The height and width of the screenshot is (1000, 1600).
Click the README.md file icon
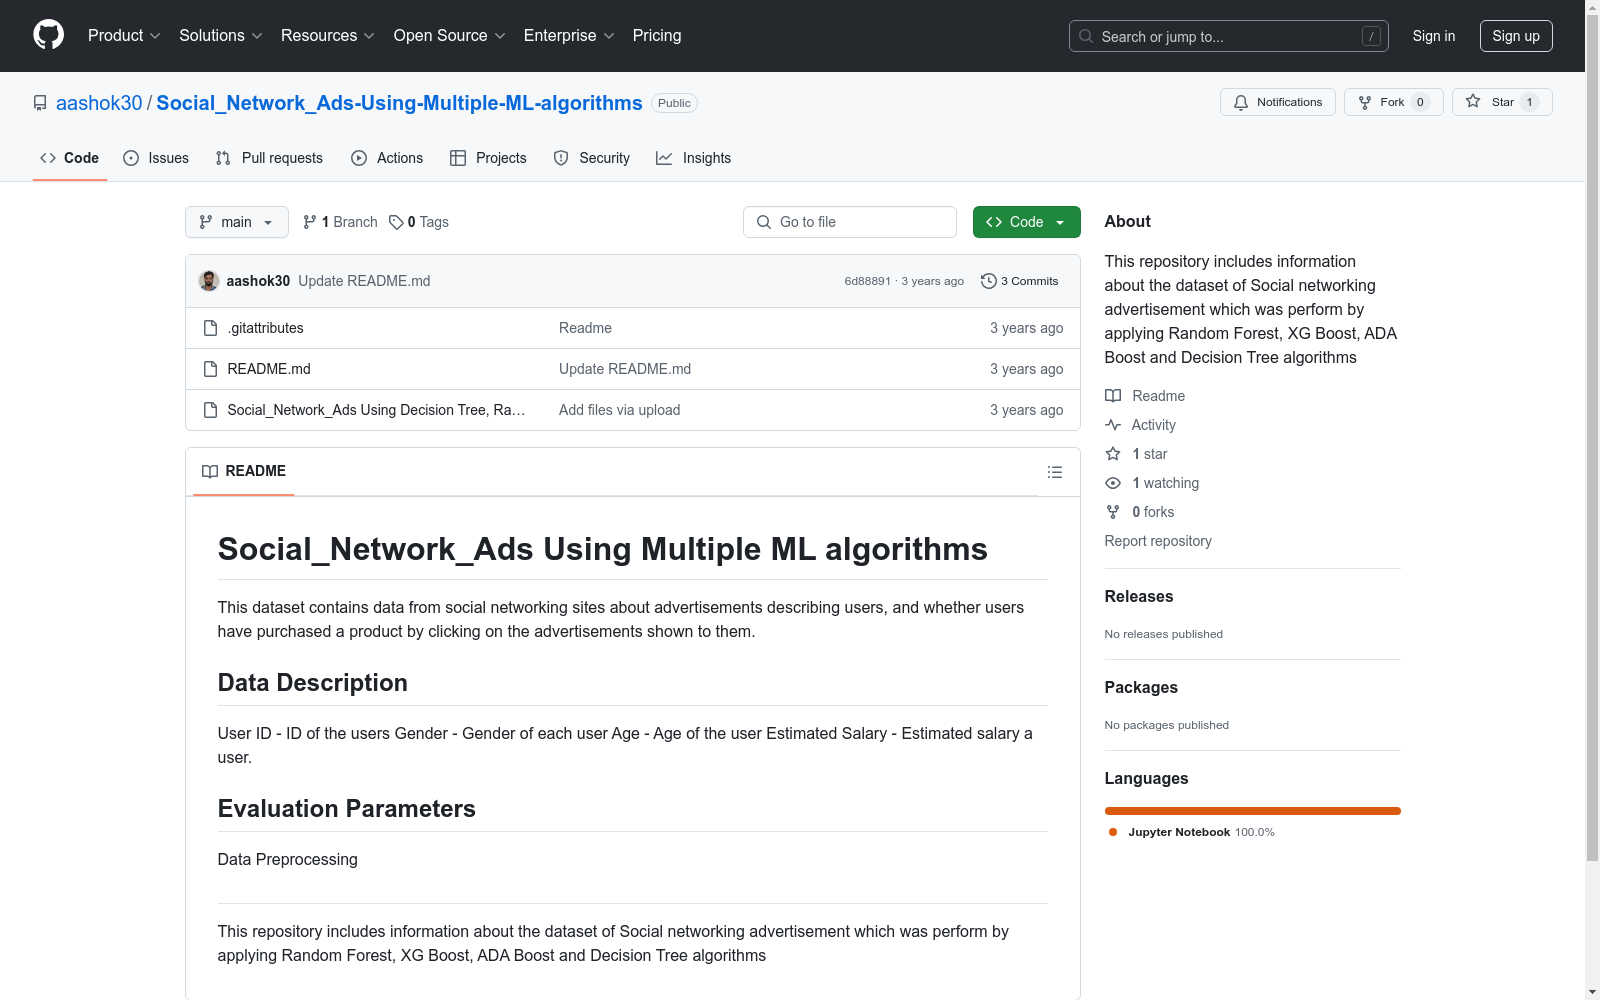tap(210, 369)
